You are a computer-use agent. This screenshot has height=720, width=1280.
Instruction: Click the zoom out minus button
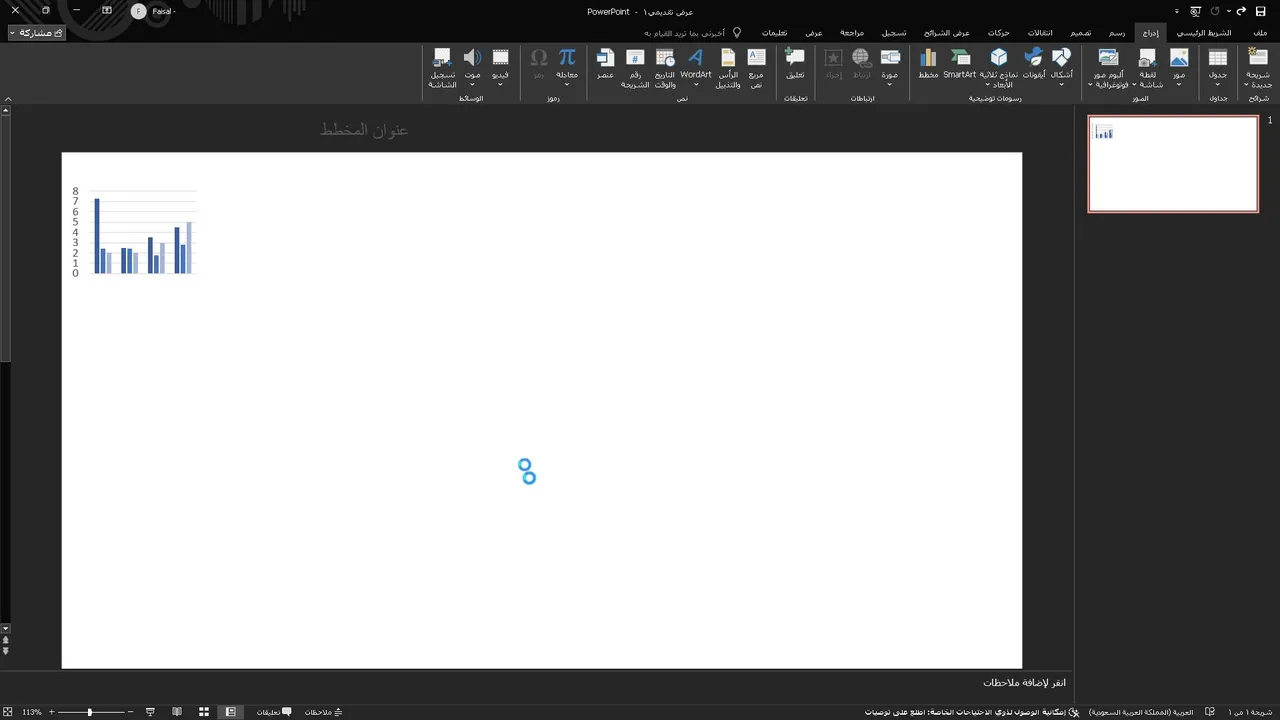coord(132,712)
